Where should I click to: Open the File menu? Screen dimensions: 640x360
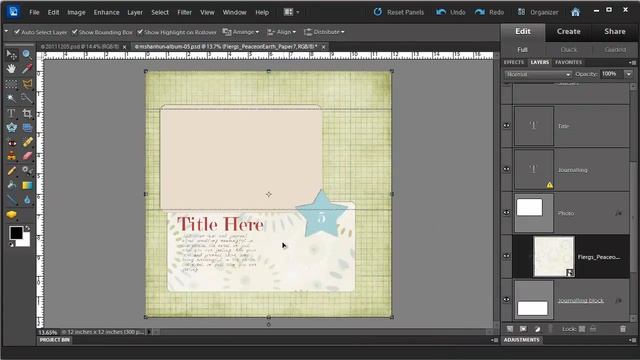pyautogui.click(x=34, y=12)
